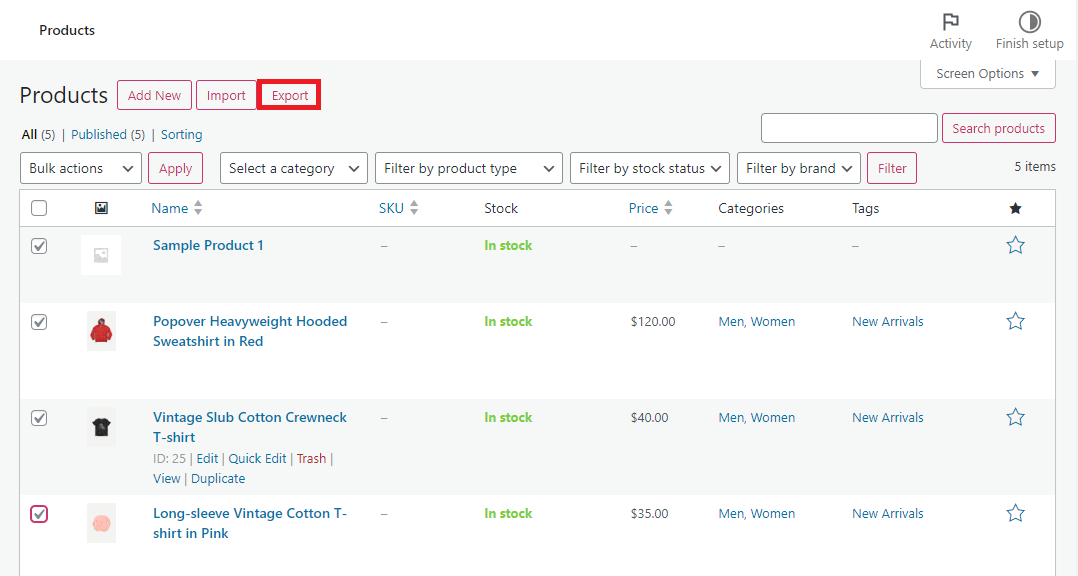The image size is (1078, 576).
Task: Open the Sample Product 1 link
Action: point(208,245)
